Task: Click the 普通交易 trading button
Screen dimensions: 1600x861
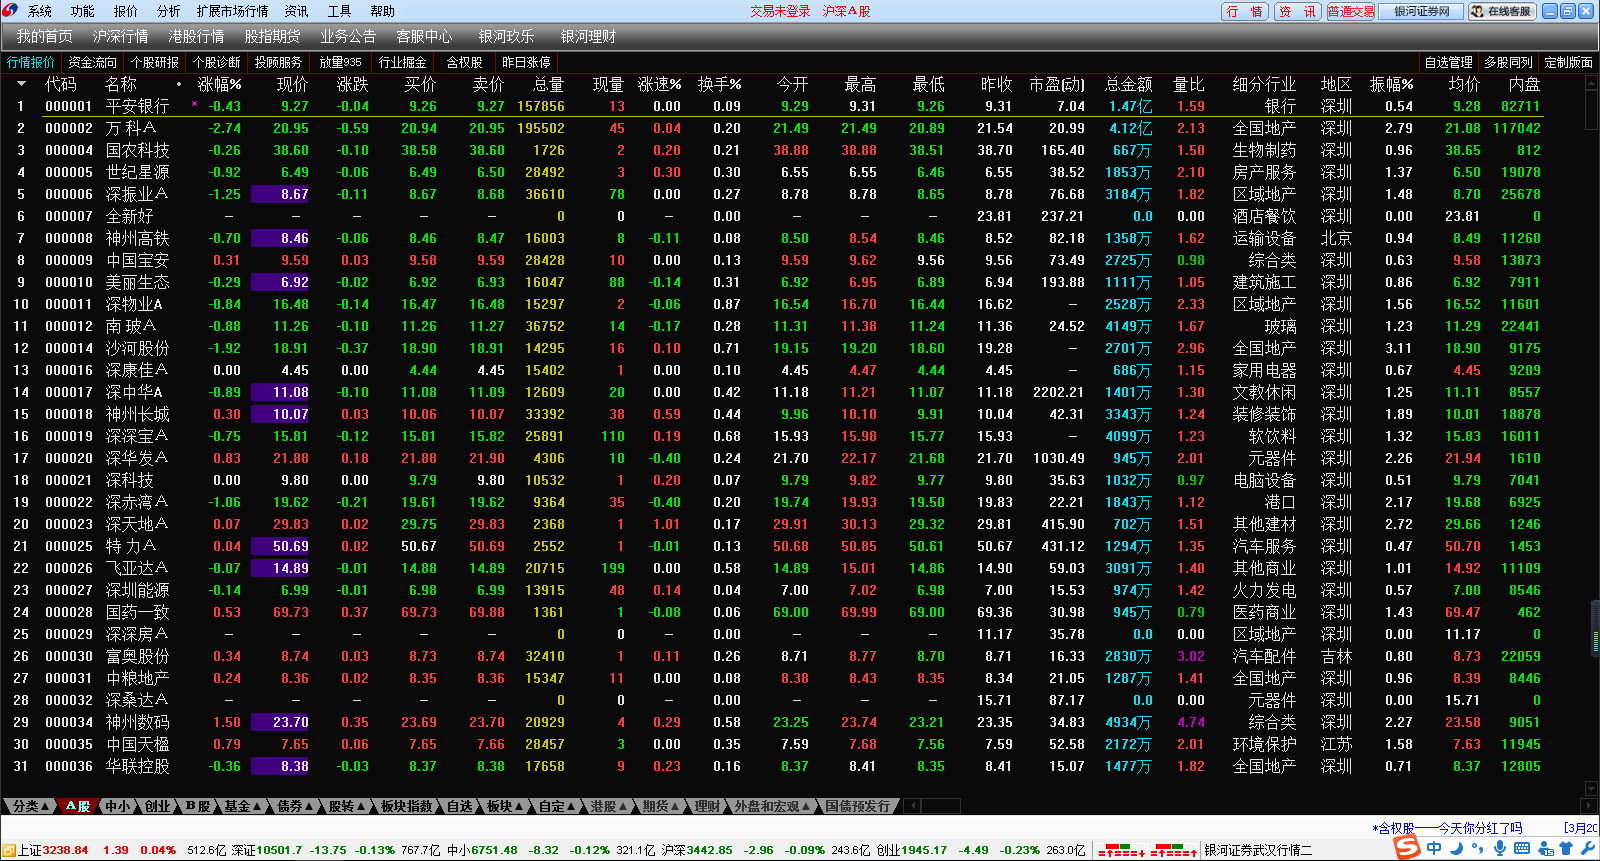Action: (x=1351, y=11)
